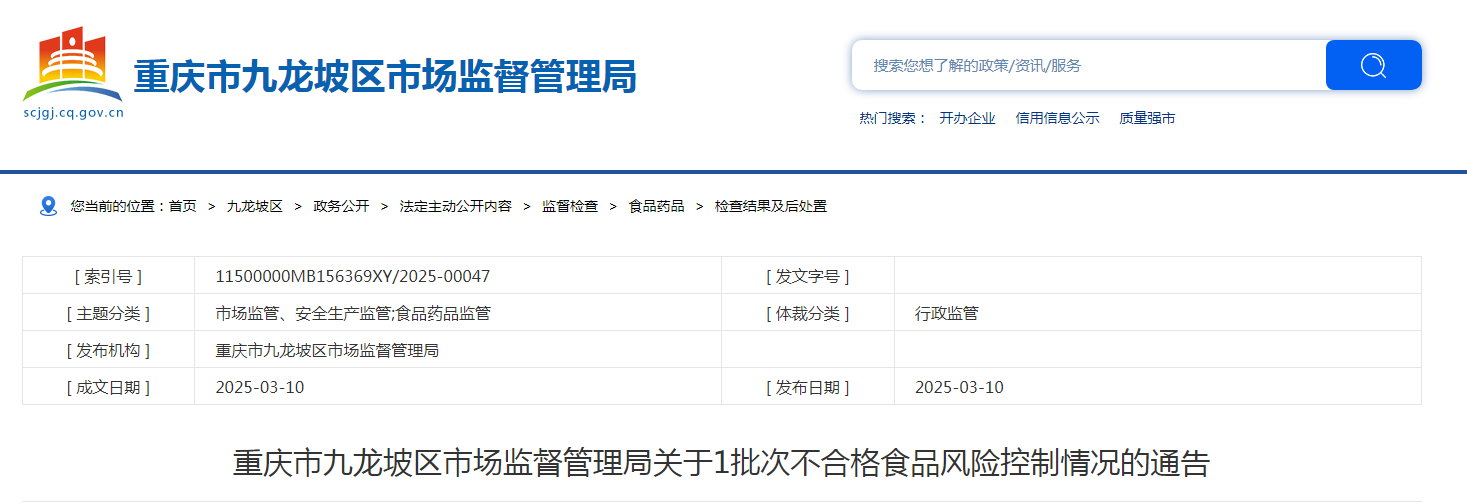
Task: Focus the policy search input field
Action: (x=1089, y=65)
